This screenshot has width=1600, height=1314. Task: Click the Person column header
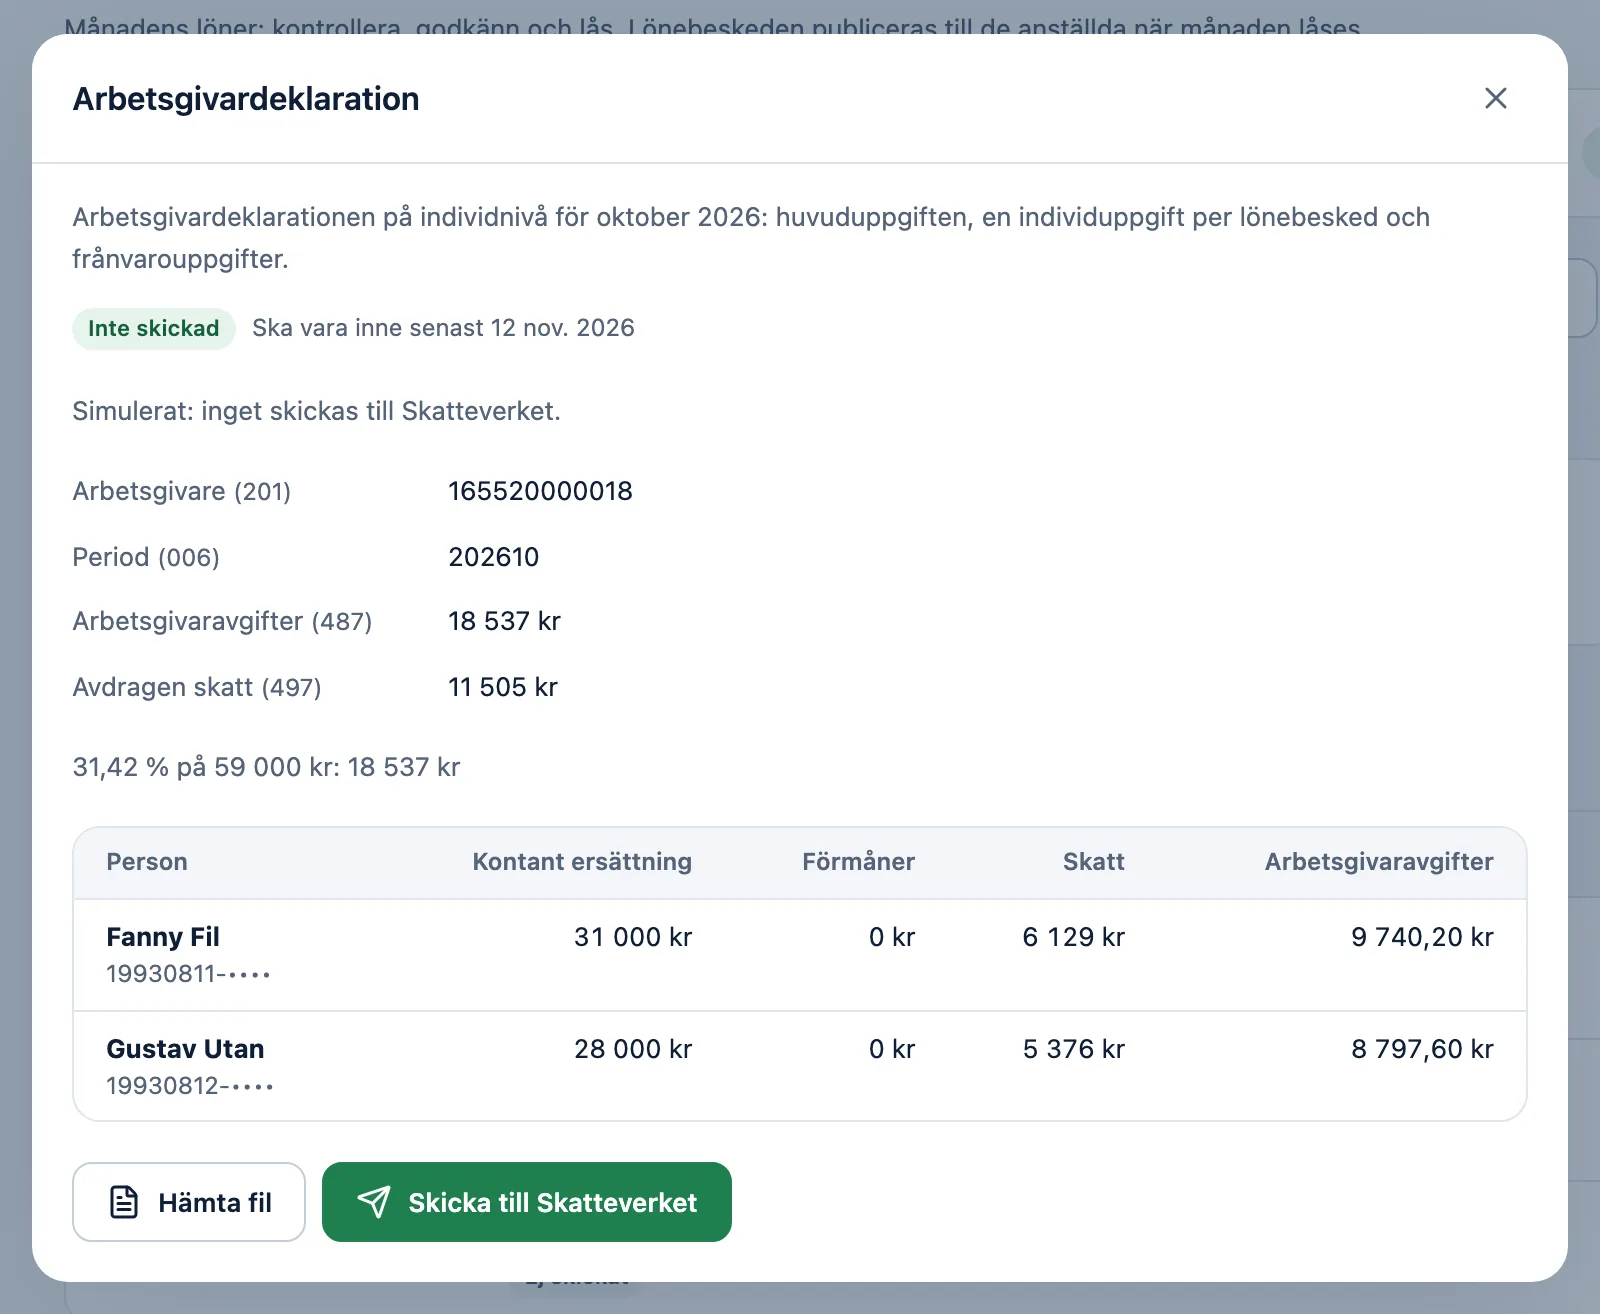147,862
